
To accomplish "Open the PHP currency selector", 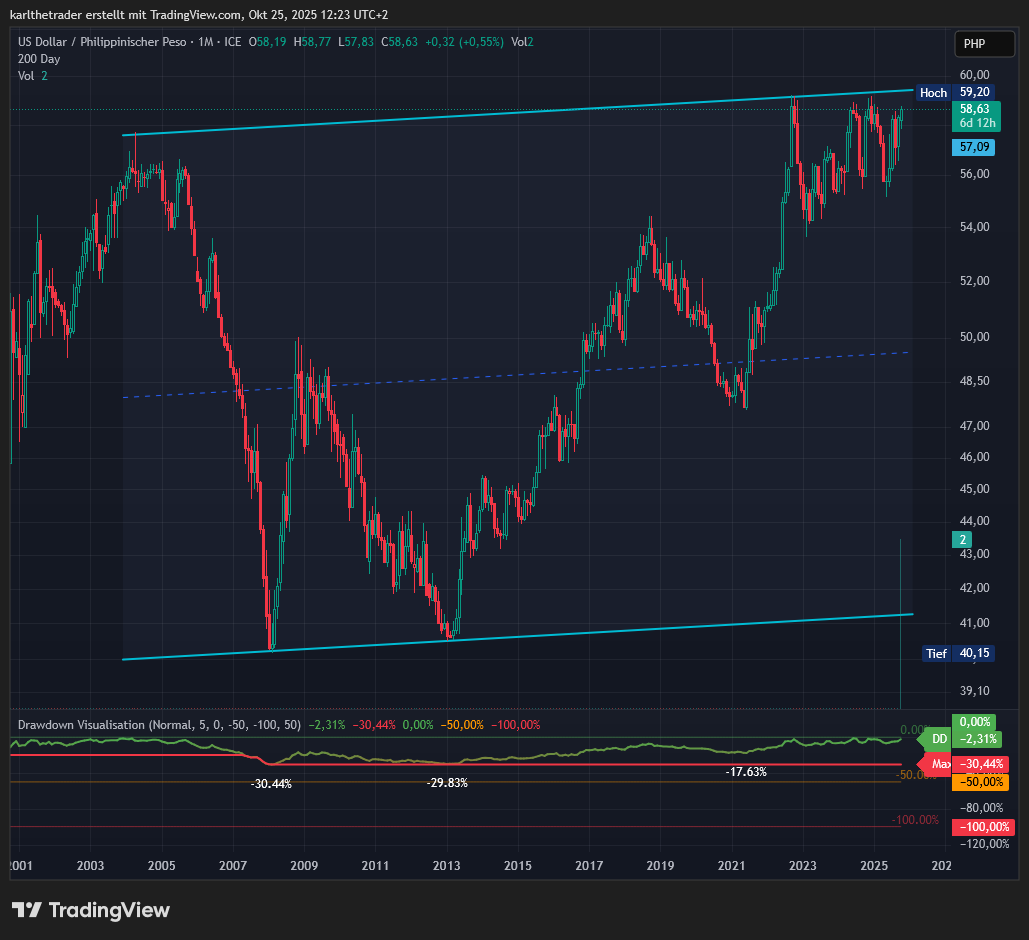I will 974,44.
